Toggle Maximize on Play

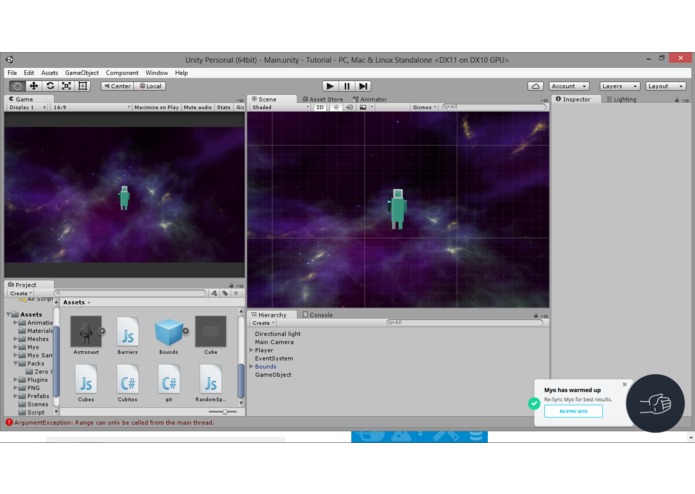pyautogui.click(x=156, y=107)
